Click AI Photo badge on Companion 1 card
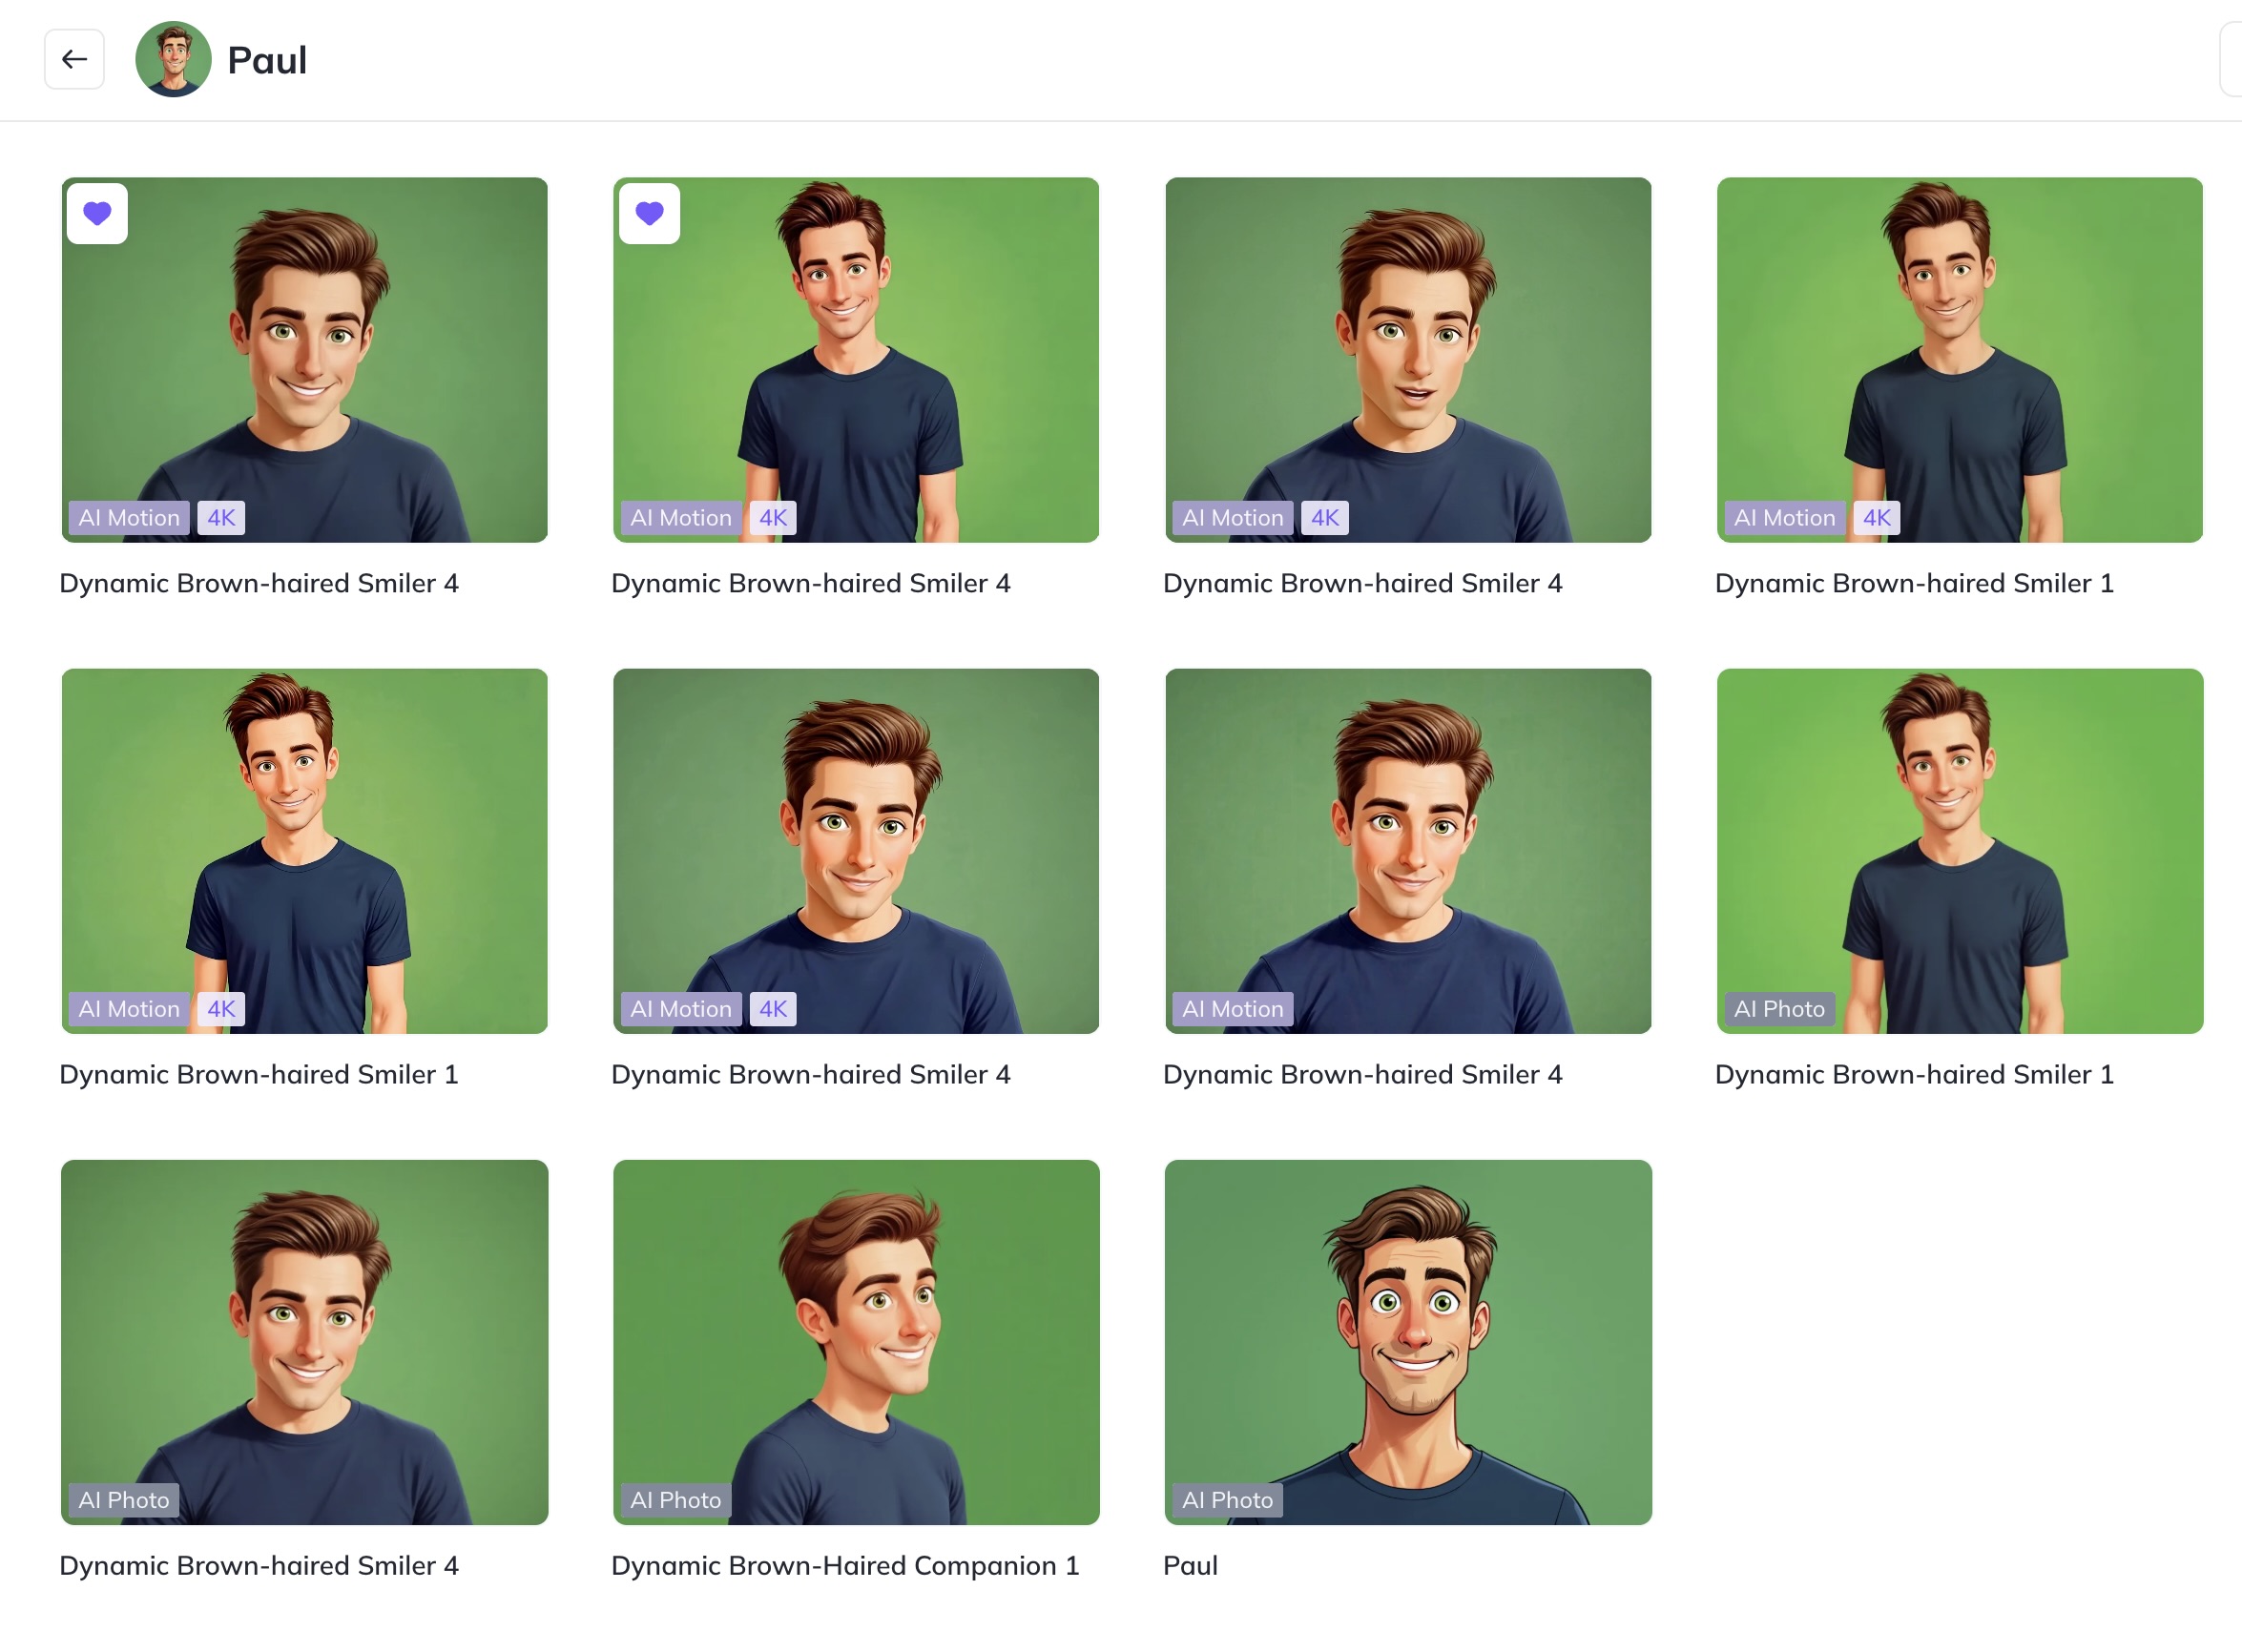Image resolution: width=2242 pixels, height=1652 pixels. [x=676, y=1500]
